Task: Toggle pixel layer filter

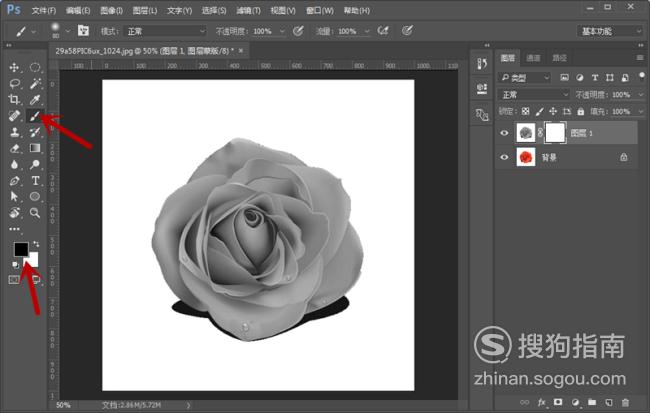Action: click(x=564, y=78)
